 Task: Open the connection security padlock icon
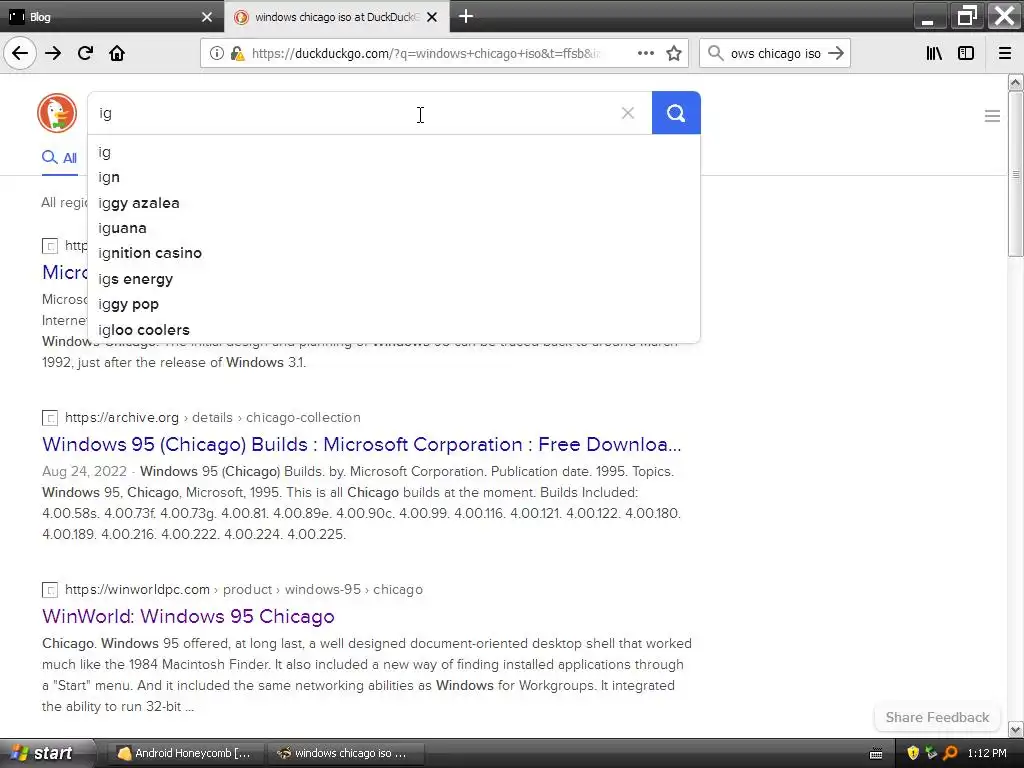(238, 54)
